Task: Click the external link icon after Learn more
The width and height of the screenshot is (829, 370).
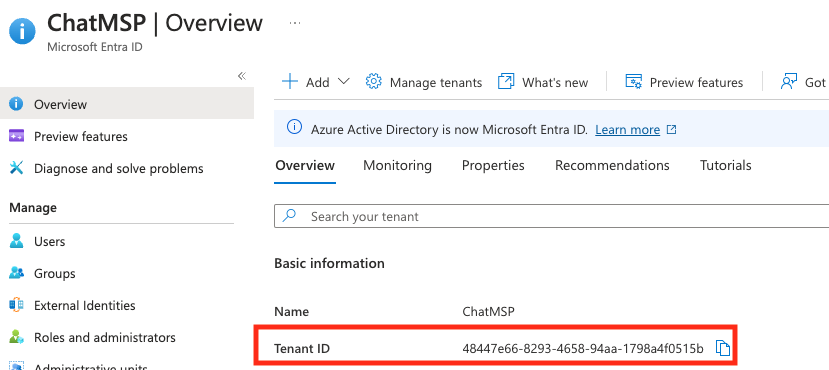Action: [x=671, y=129]
